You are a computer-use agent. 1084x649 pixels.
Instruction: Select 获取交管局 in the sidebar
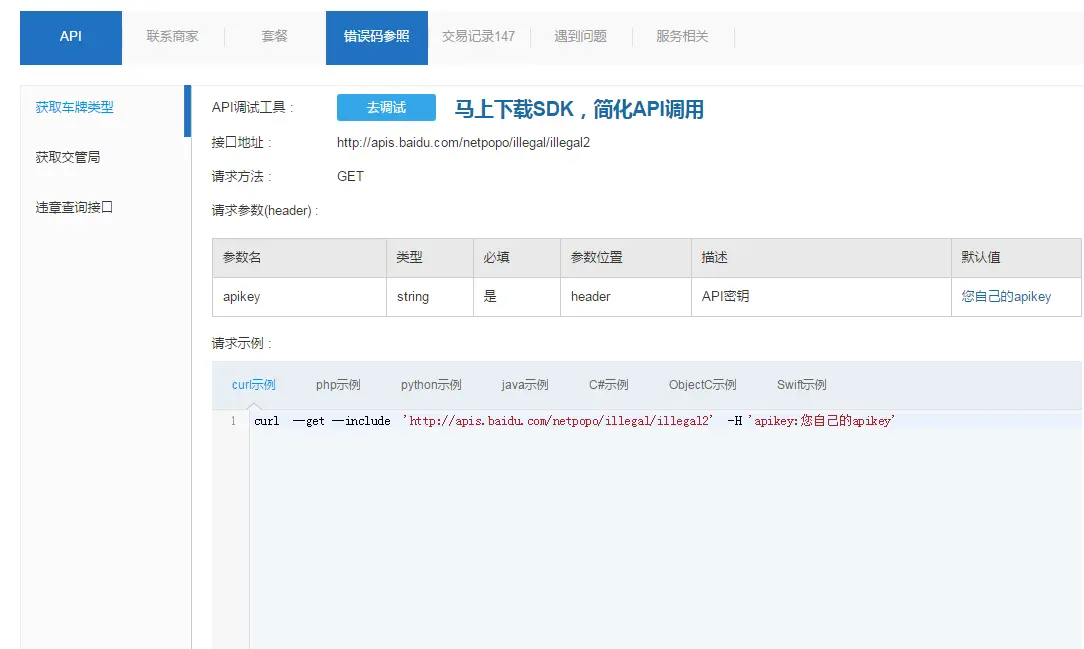[x=68, y=158]
